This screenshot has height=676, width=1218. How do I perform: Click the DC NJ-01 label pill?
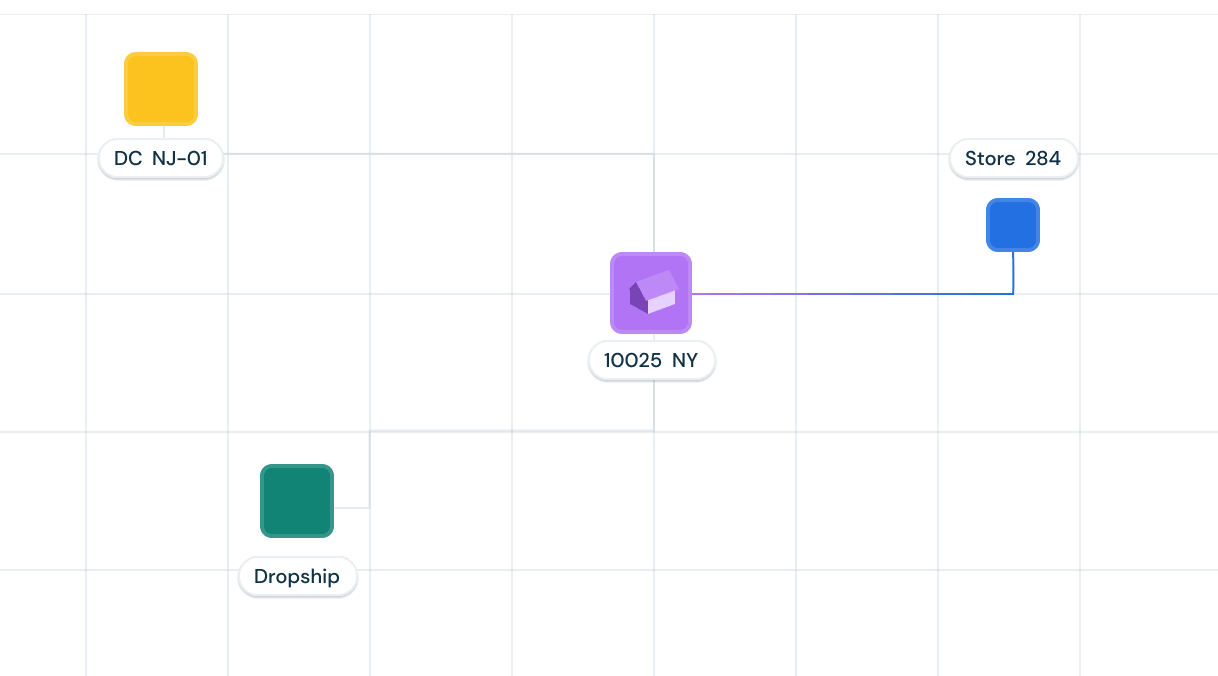pos(161,158)
